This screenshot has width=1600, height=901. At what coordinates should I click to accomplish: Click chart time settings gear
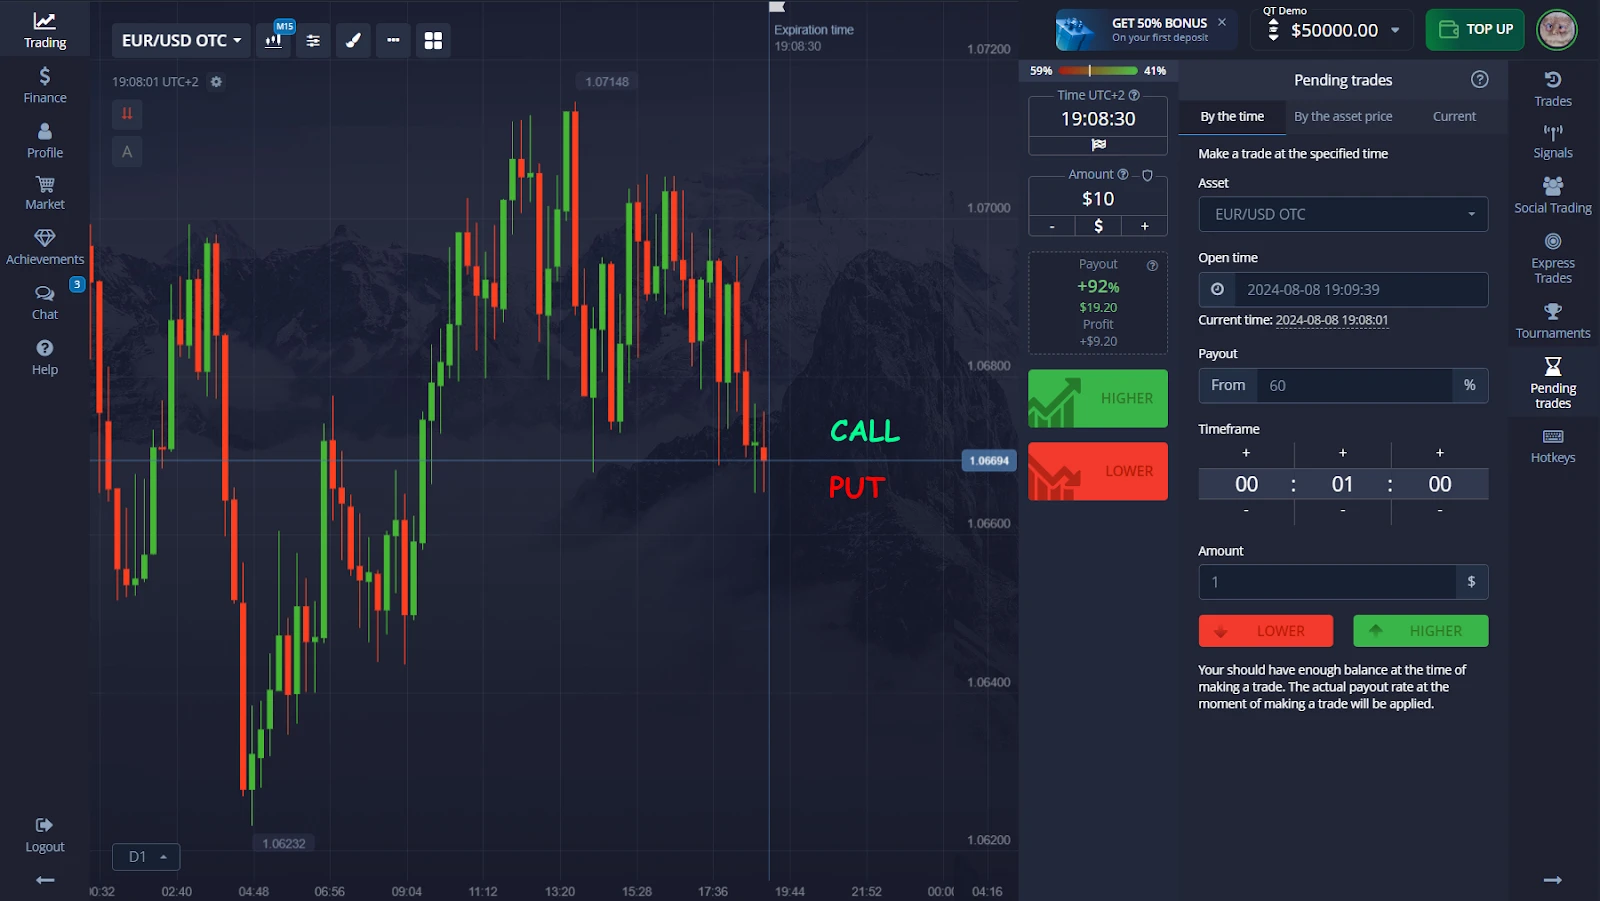pyautogui.click(x=216, y=82)
